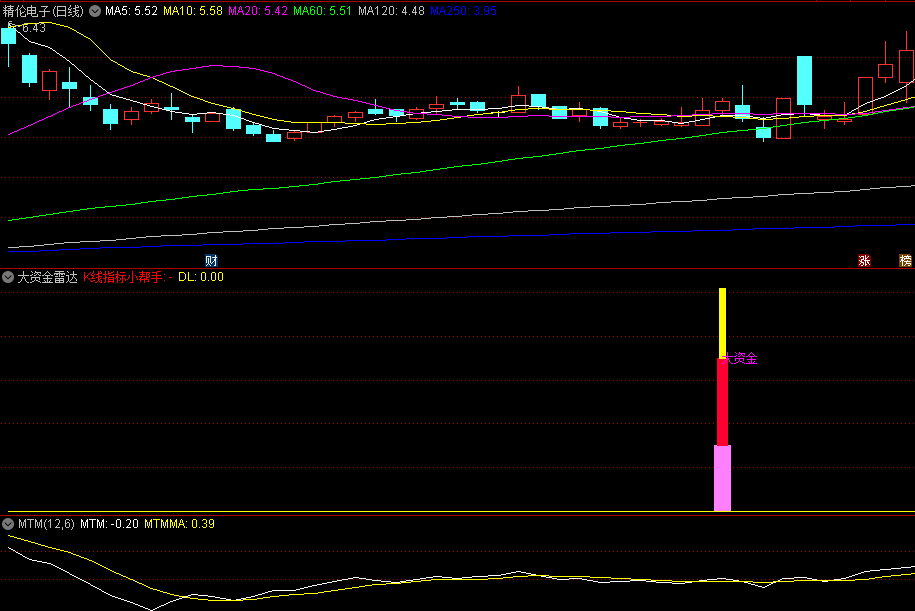Select the yellow segment of the big-fund bar
The width and height of the screenshot is (915, 611).
(x=722, y=323)
